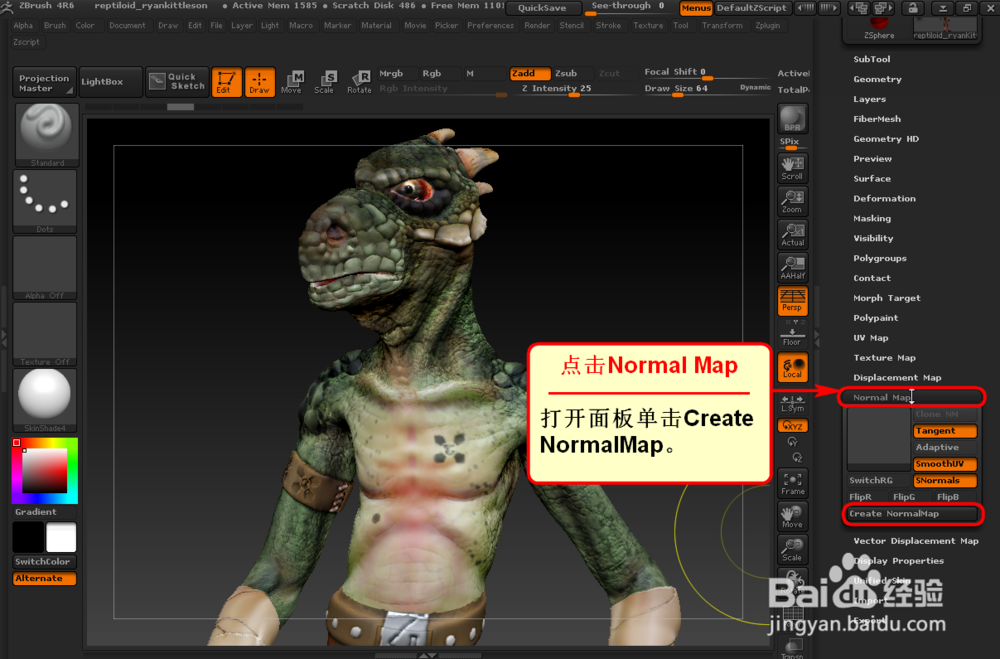Open the Texture menu
This screenshot has height=659, width=1000.
coord(648,26)
